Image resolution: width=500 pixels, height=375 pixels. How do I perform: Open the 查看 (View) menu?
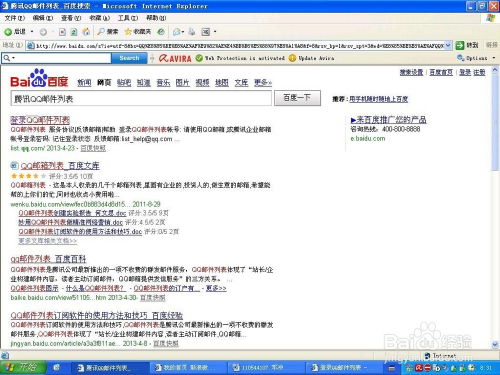pos(71,18)
